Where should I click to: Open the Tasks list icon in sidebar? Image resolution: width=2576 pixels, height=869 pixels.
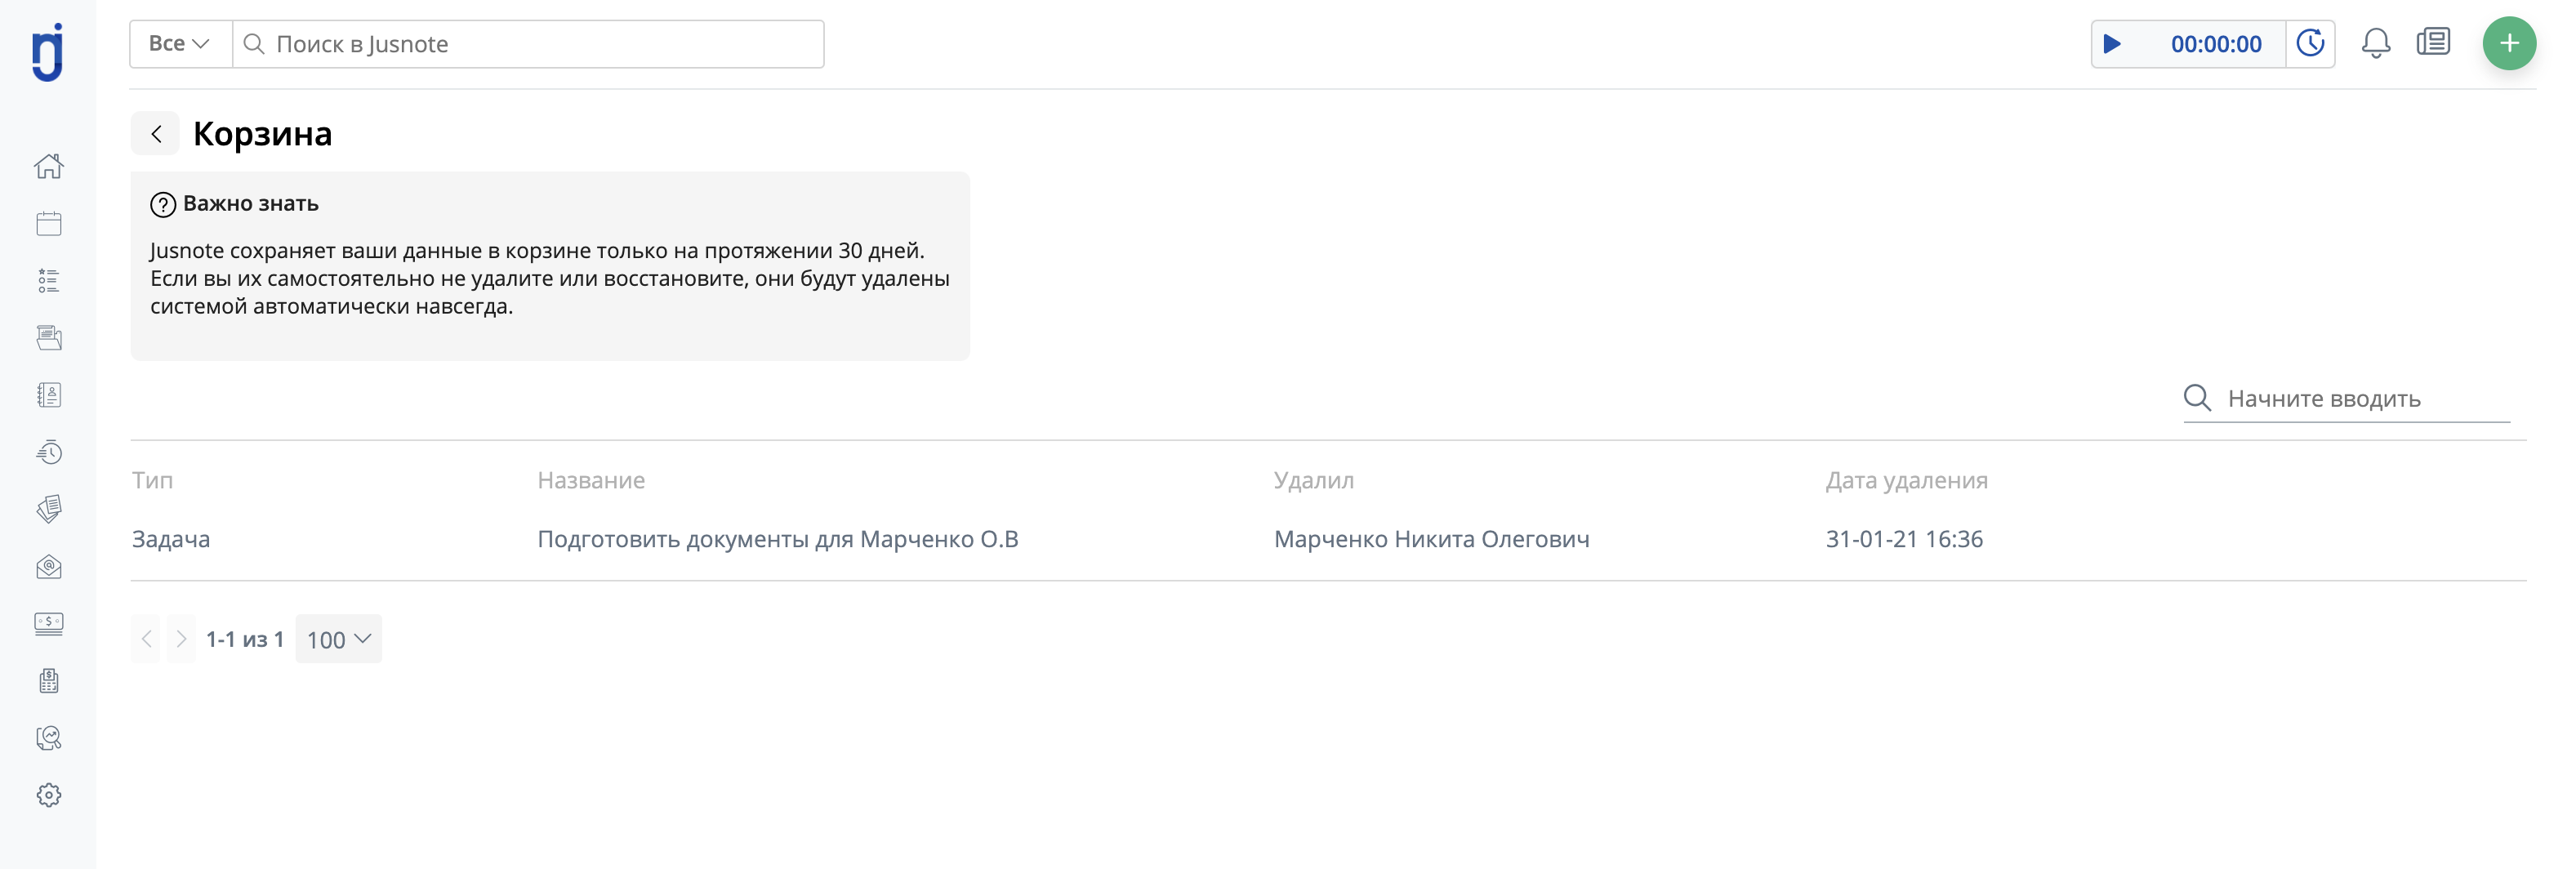coord(48,280)
